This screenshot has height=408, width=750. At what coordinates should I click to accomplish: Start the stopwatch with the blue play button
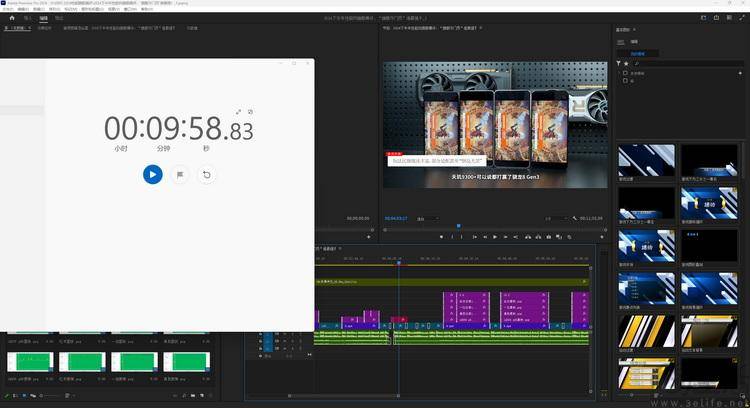tap(153, 175)
